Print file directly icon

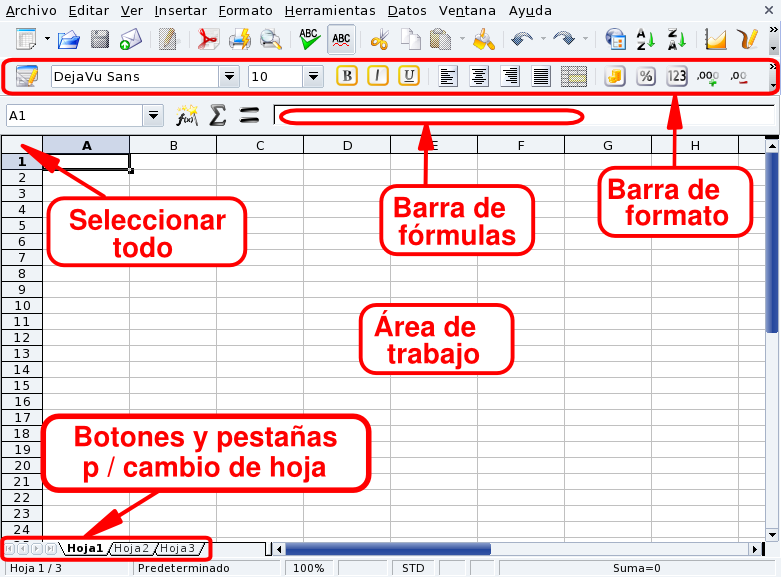(240, 39)
